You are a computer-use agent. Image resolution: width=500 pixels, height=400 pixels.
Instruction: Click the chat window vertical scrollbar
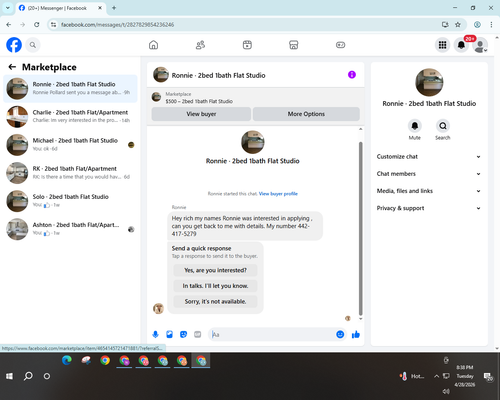click(360, 228)
